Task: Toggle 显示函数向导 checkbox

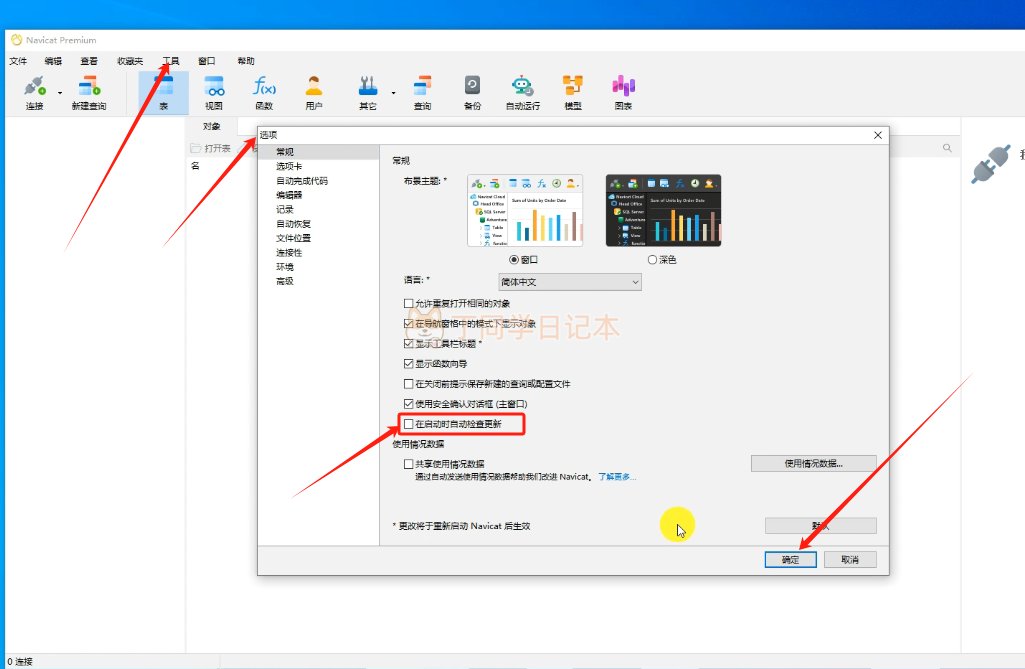Action: [x=409, y=364]
